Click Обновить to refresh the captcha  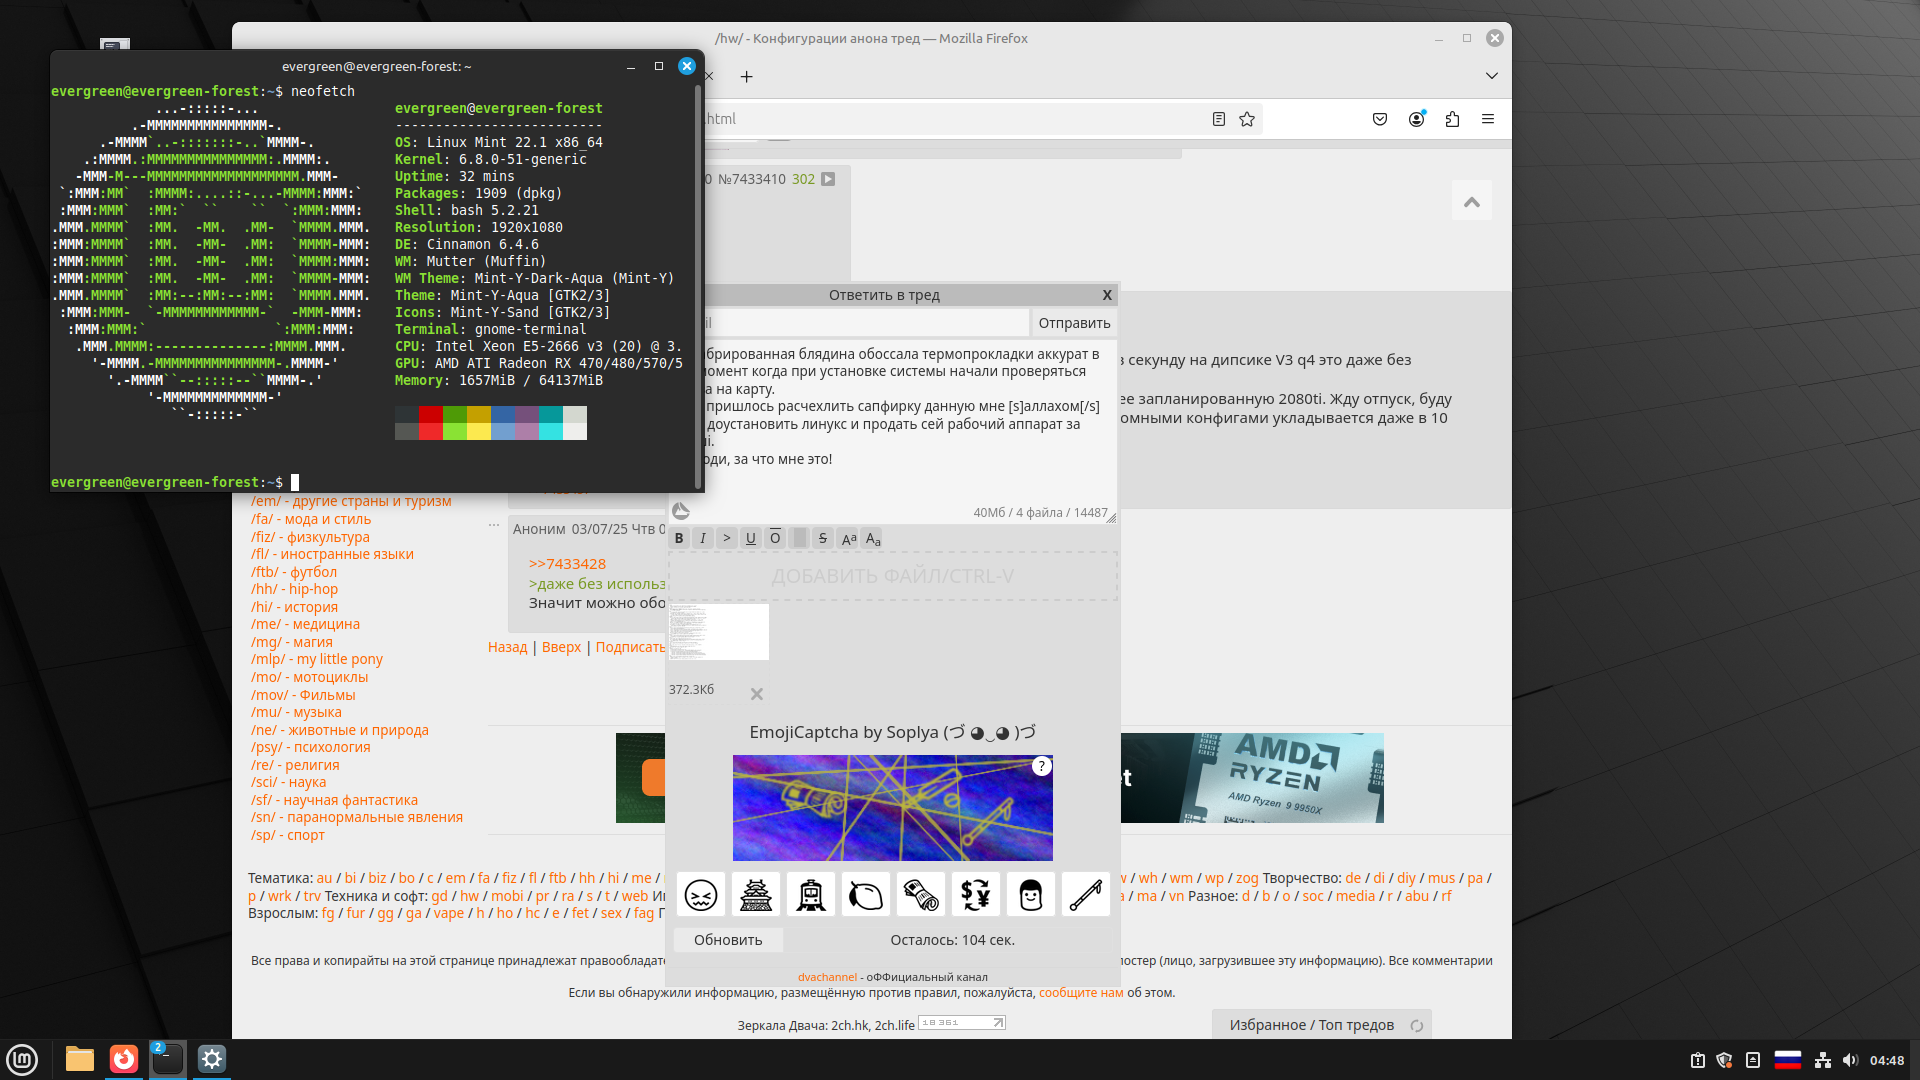(727, 940)
